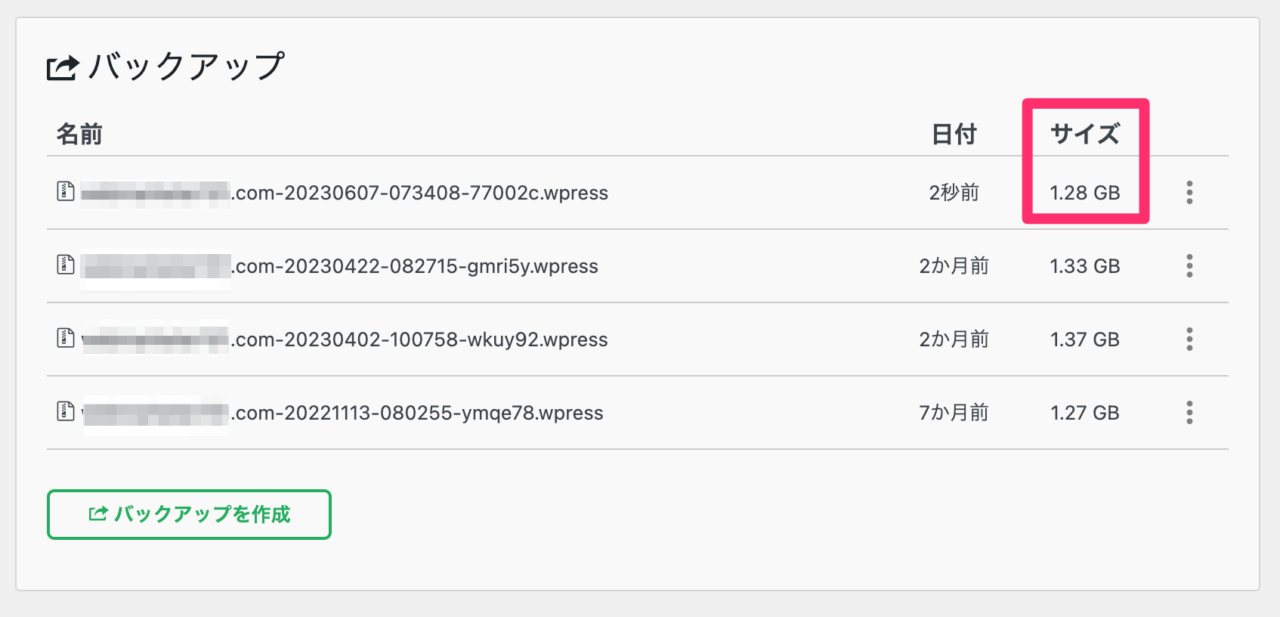Image resolution: width=1280 pixels, height=617 pixels.
Task: Click the サイズ column header
Action: 1085,134
